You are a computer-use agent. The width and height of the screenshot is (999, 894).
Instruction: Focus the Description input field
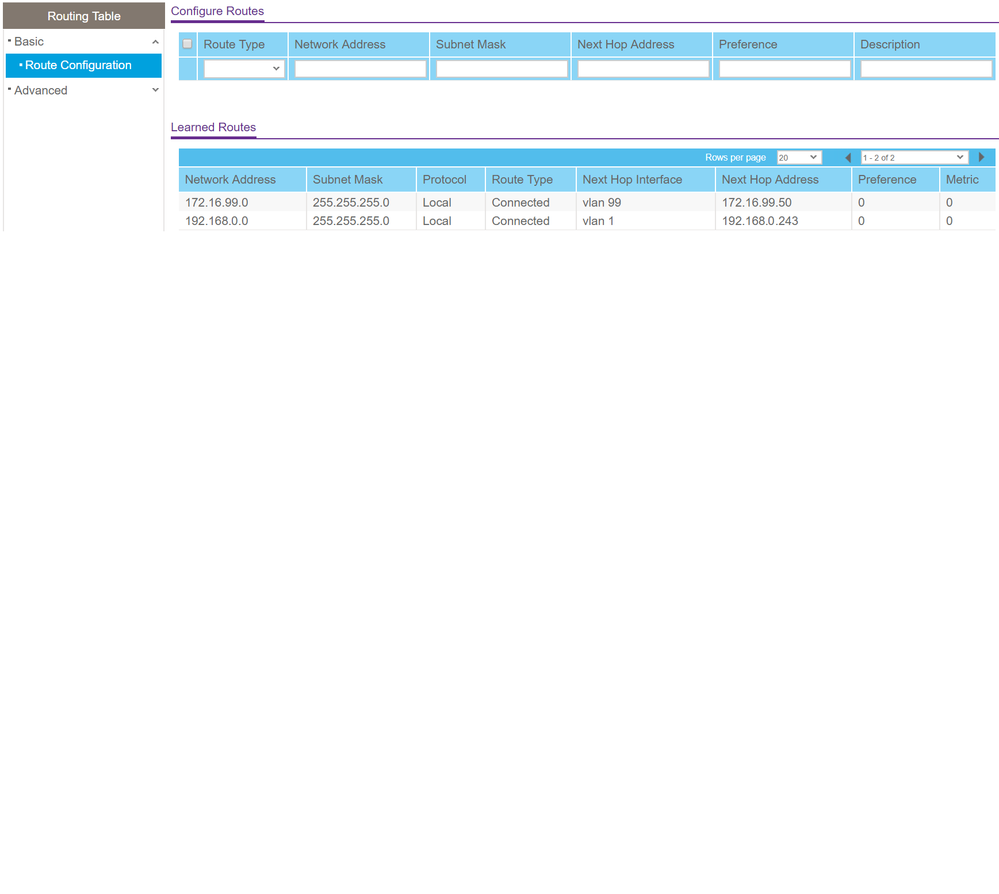[x=926, y=69]
